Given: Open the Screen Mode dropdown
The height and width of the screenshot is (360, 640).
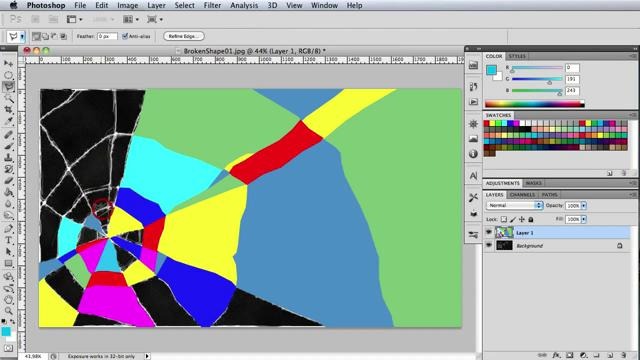Looking at the screenshot, I should (x=155, y=20).
